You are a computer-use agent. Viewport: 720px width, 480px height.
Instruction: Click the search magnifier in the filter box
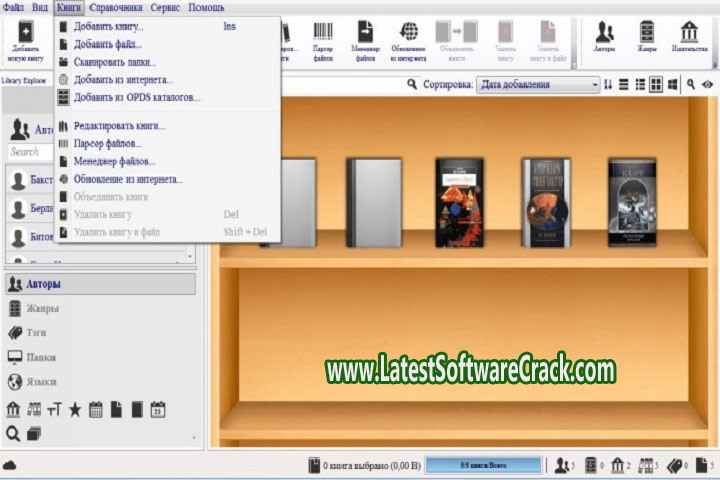(x=412, y=84)
